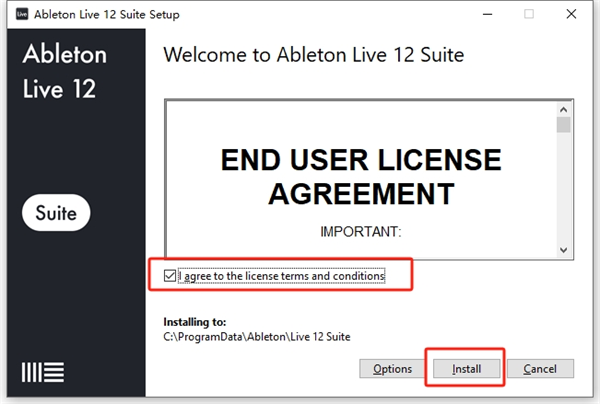This screenshot has width=600, height=404.
Task: Click the license scrollbar thumb
Action: tap(564, 124)
